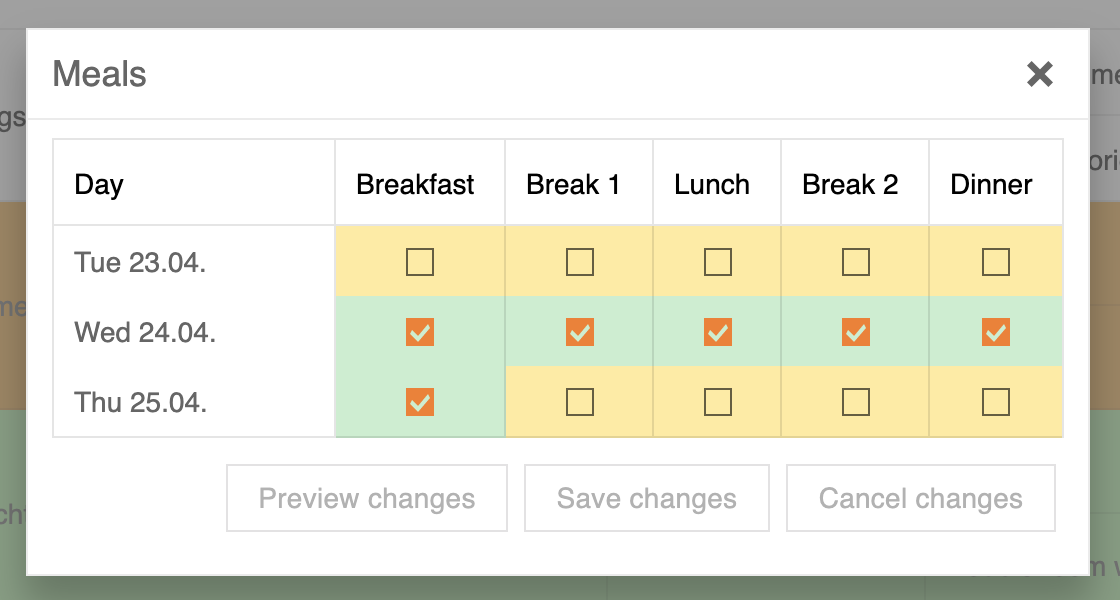This screenshot has width=1120, height=600.
Task: Deselect Break 2 for Wed 24.04.
Action: point(856,332)
